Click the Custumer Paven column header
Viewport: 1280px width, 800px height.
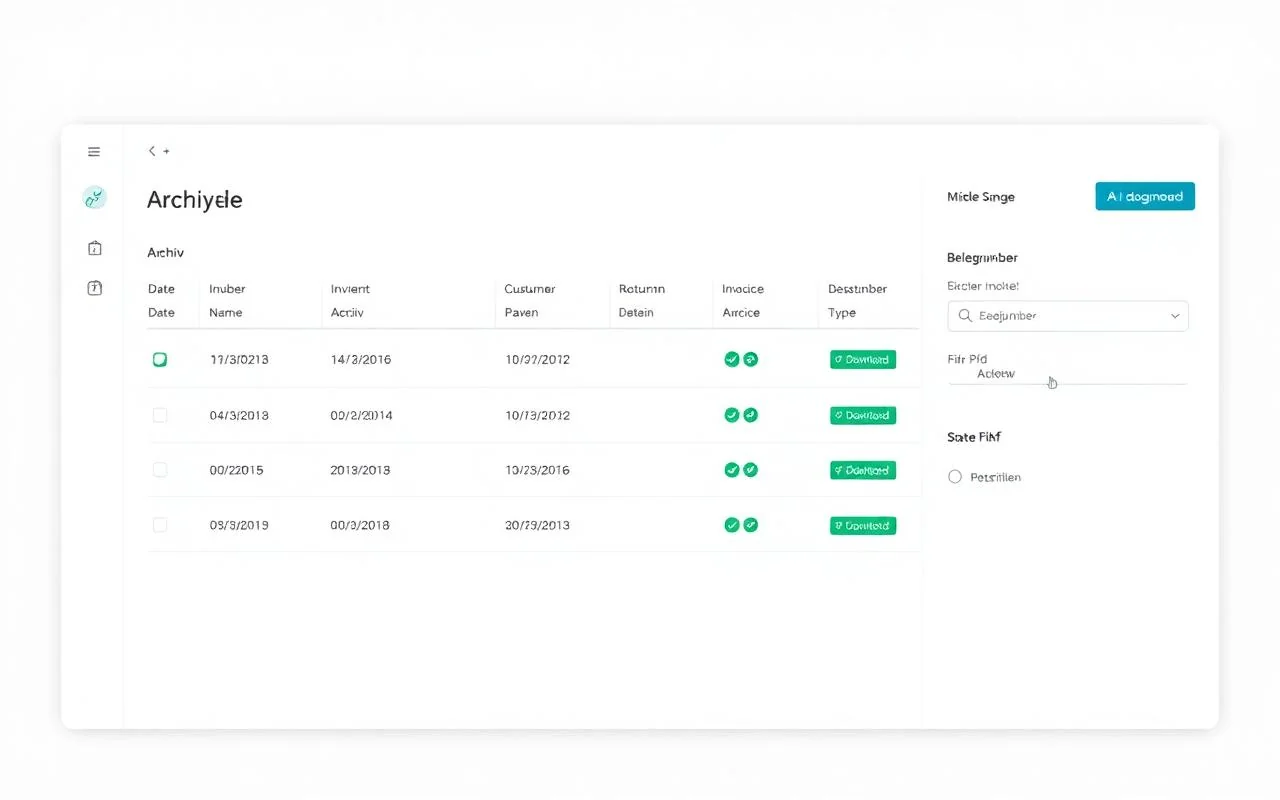(529, 301)
